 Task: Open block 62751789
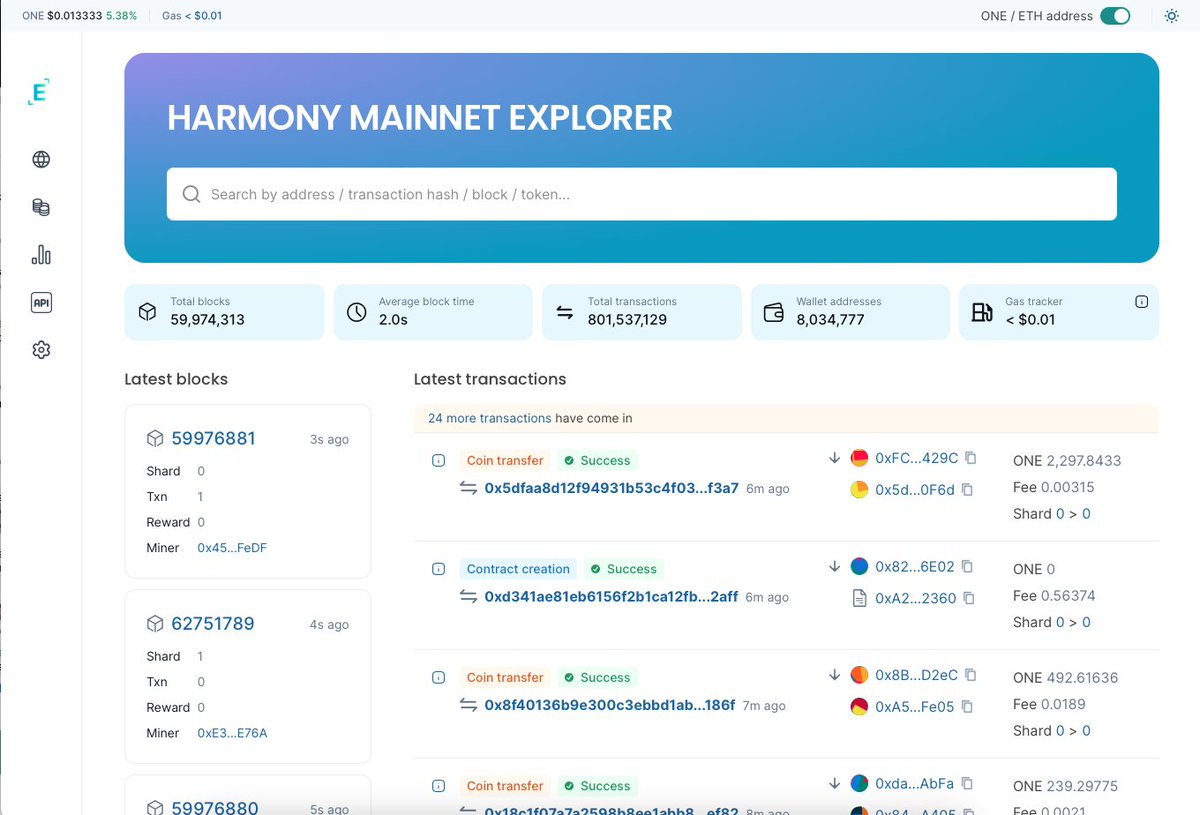(213, 623)
